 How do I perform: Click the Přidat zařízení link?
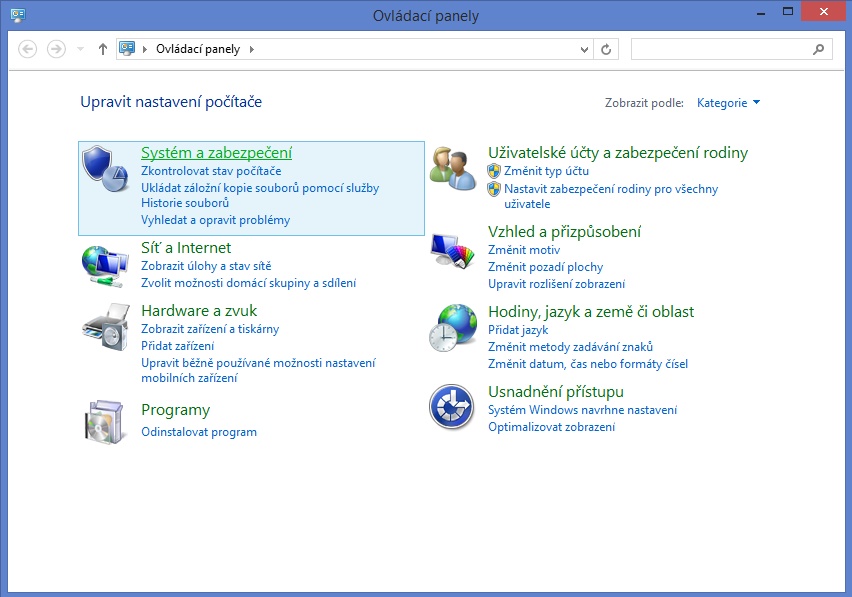[x=177, y=345]
